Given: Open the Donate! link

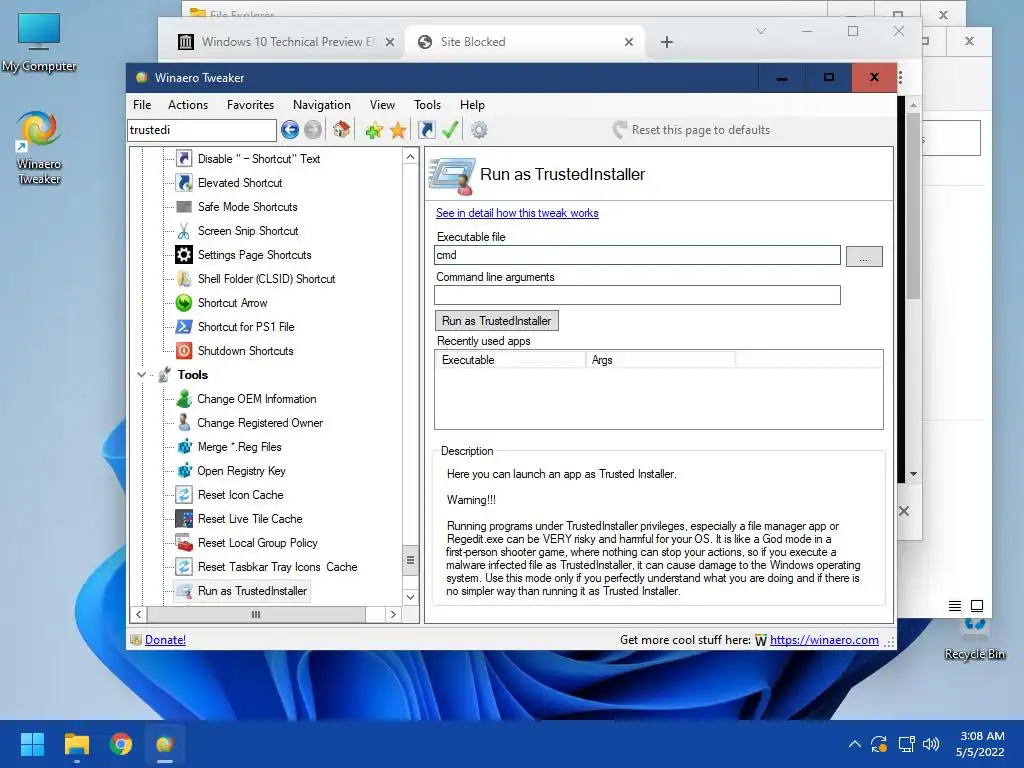Looking at the screenshot, I should pos(165,640).
